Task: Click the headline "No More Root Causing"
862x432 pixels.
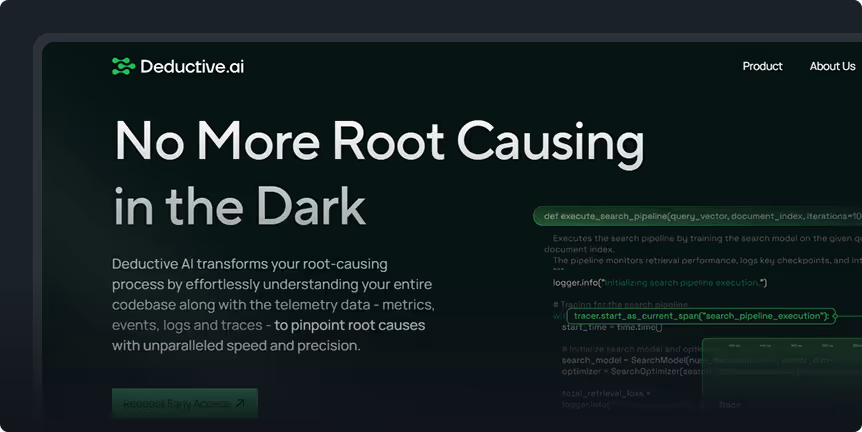Action: point(379,142)
